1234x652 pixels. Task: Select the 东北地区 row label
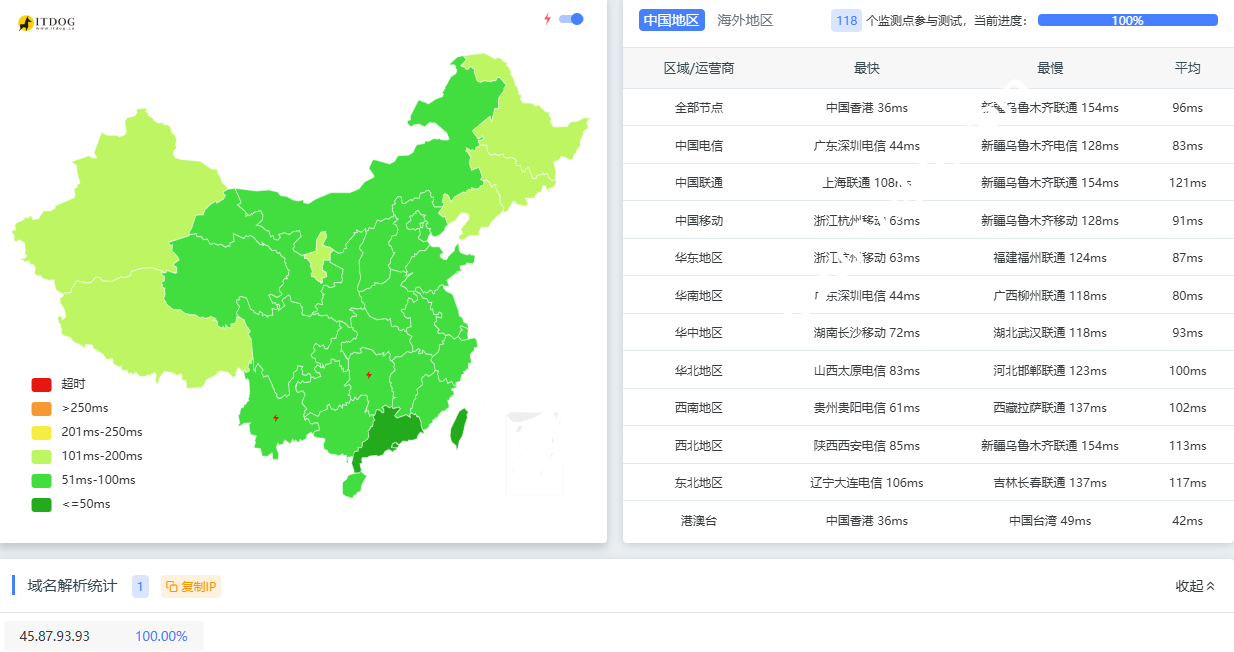pos(699,482)
